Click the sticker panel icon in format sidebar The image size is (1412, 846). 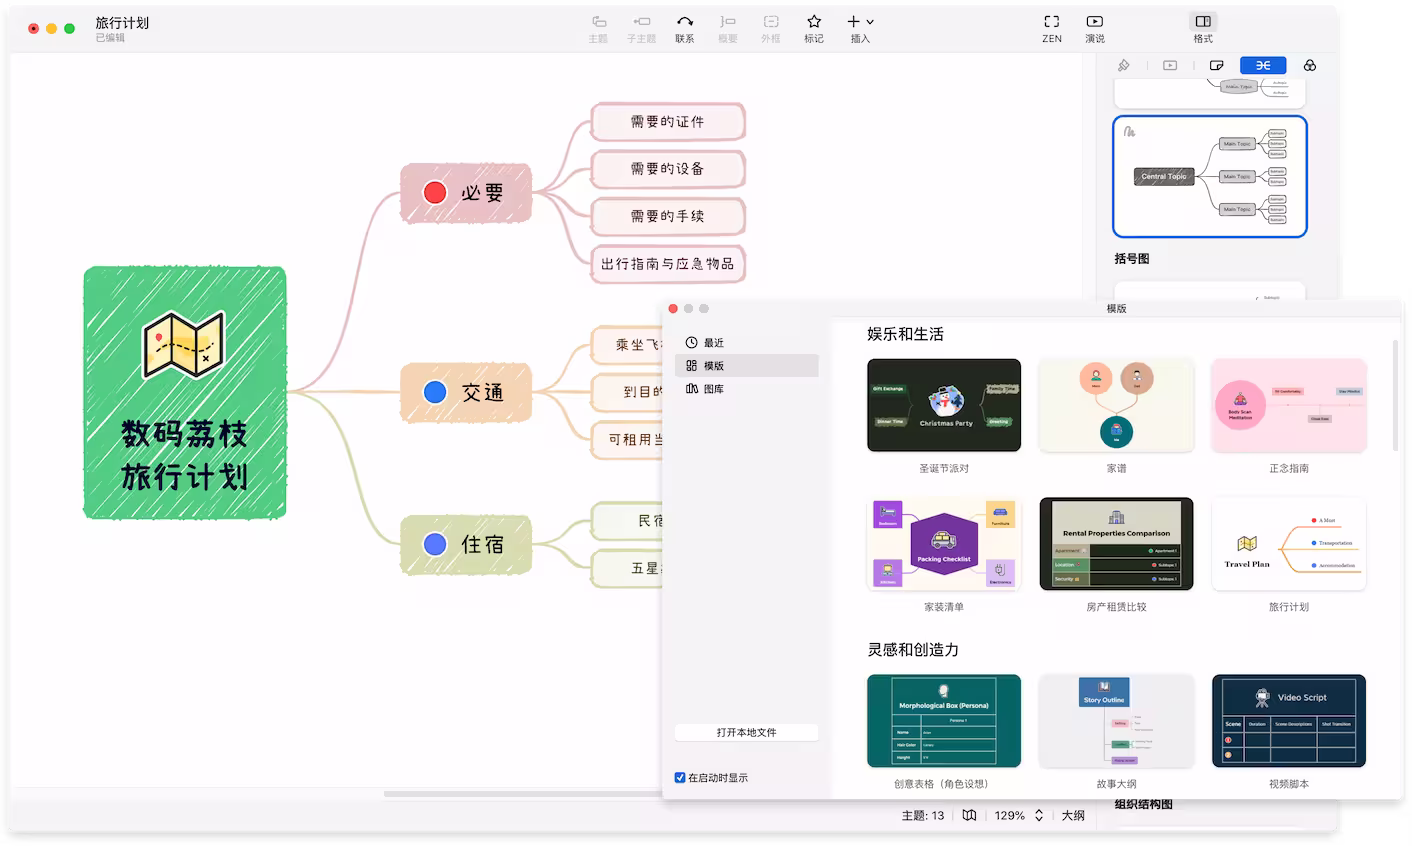click(1216, 64)
